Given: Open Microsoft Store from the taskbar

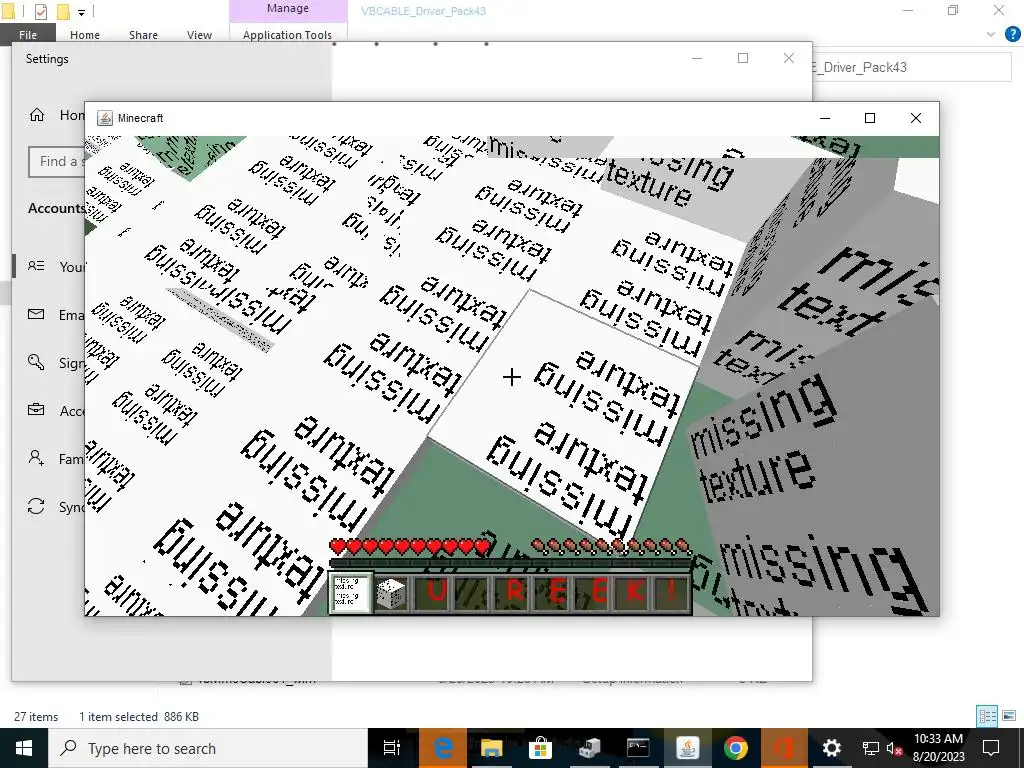Looking at the screenshot, I should click(x=540, y=748).
